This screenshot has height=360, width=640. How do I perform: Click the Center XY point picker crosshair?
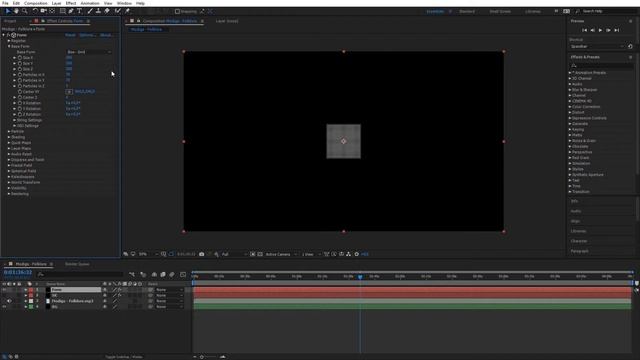69,92
